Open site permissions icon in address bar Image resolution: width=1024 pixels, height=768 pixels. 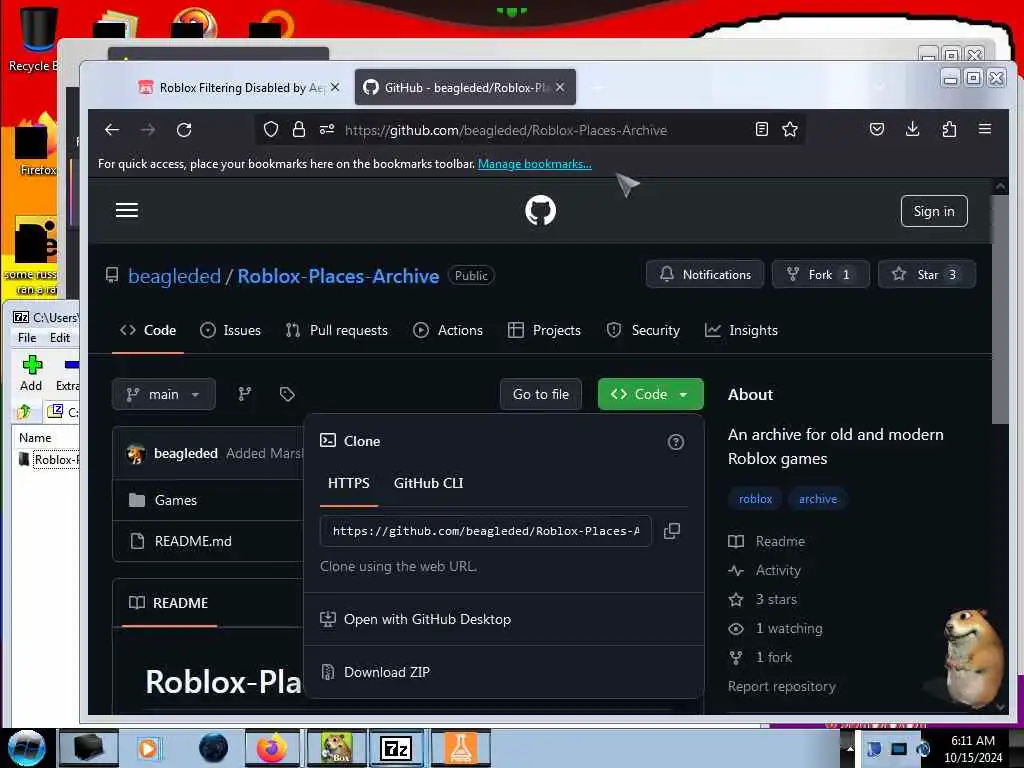(x=327, y=129)
